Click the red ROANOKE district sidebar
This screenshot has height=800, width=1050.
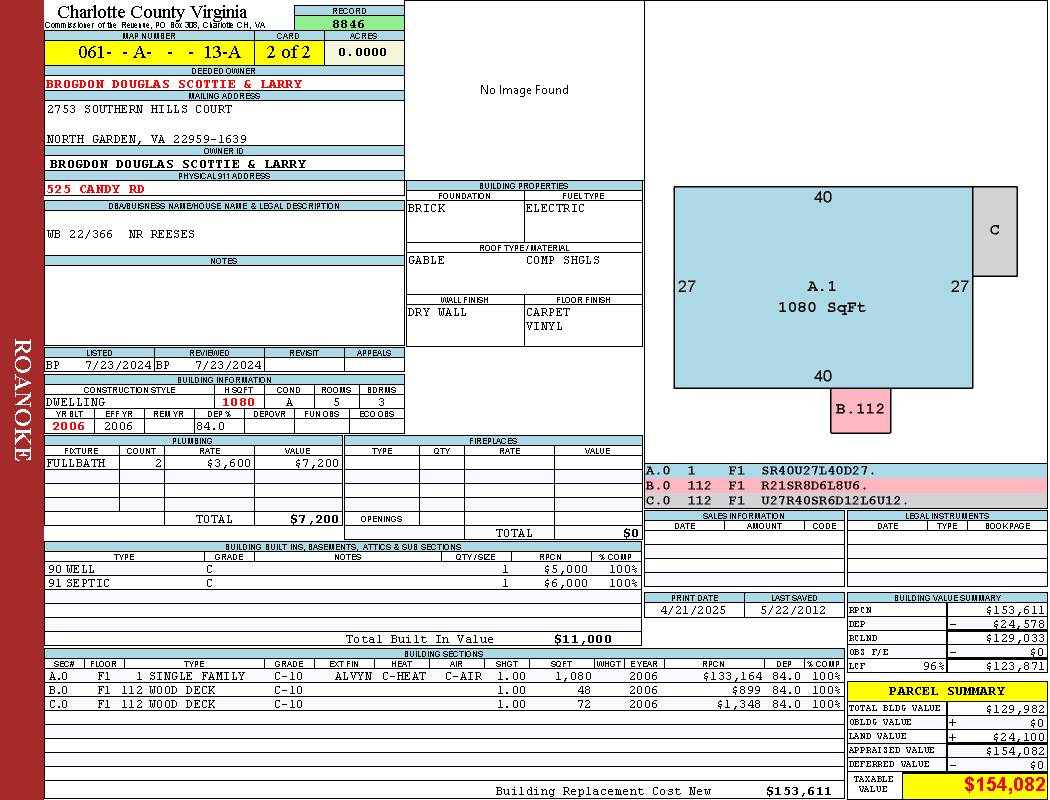click(22, 400)
